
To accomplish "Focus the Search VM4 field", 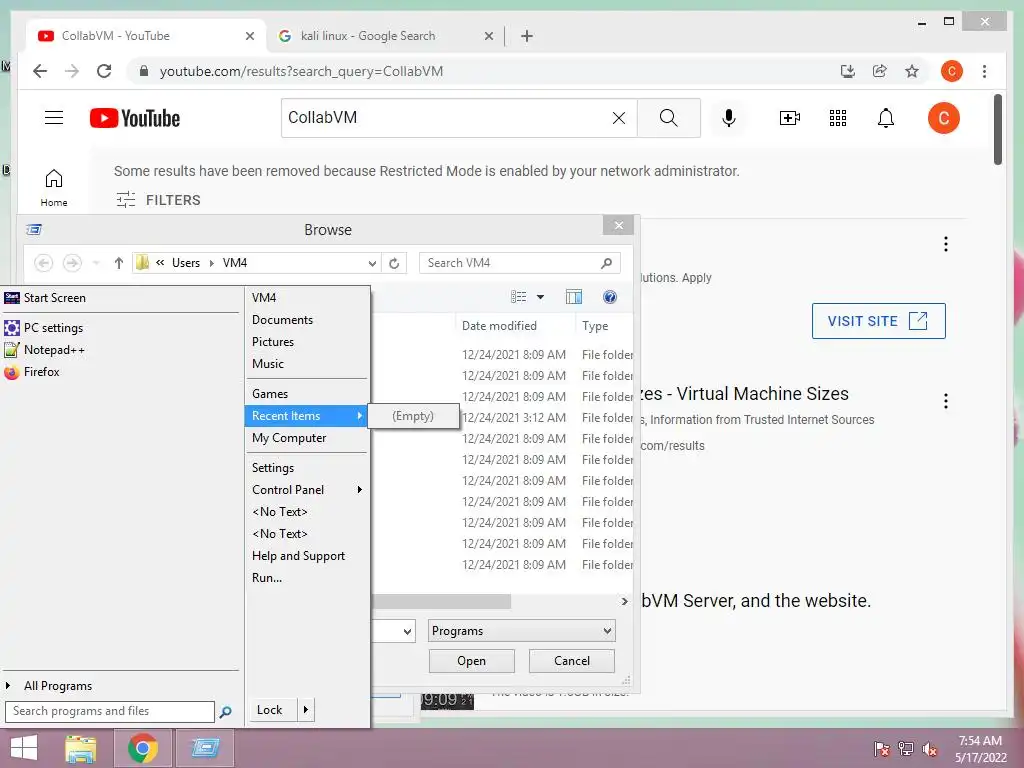I will point(519,263).
